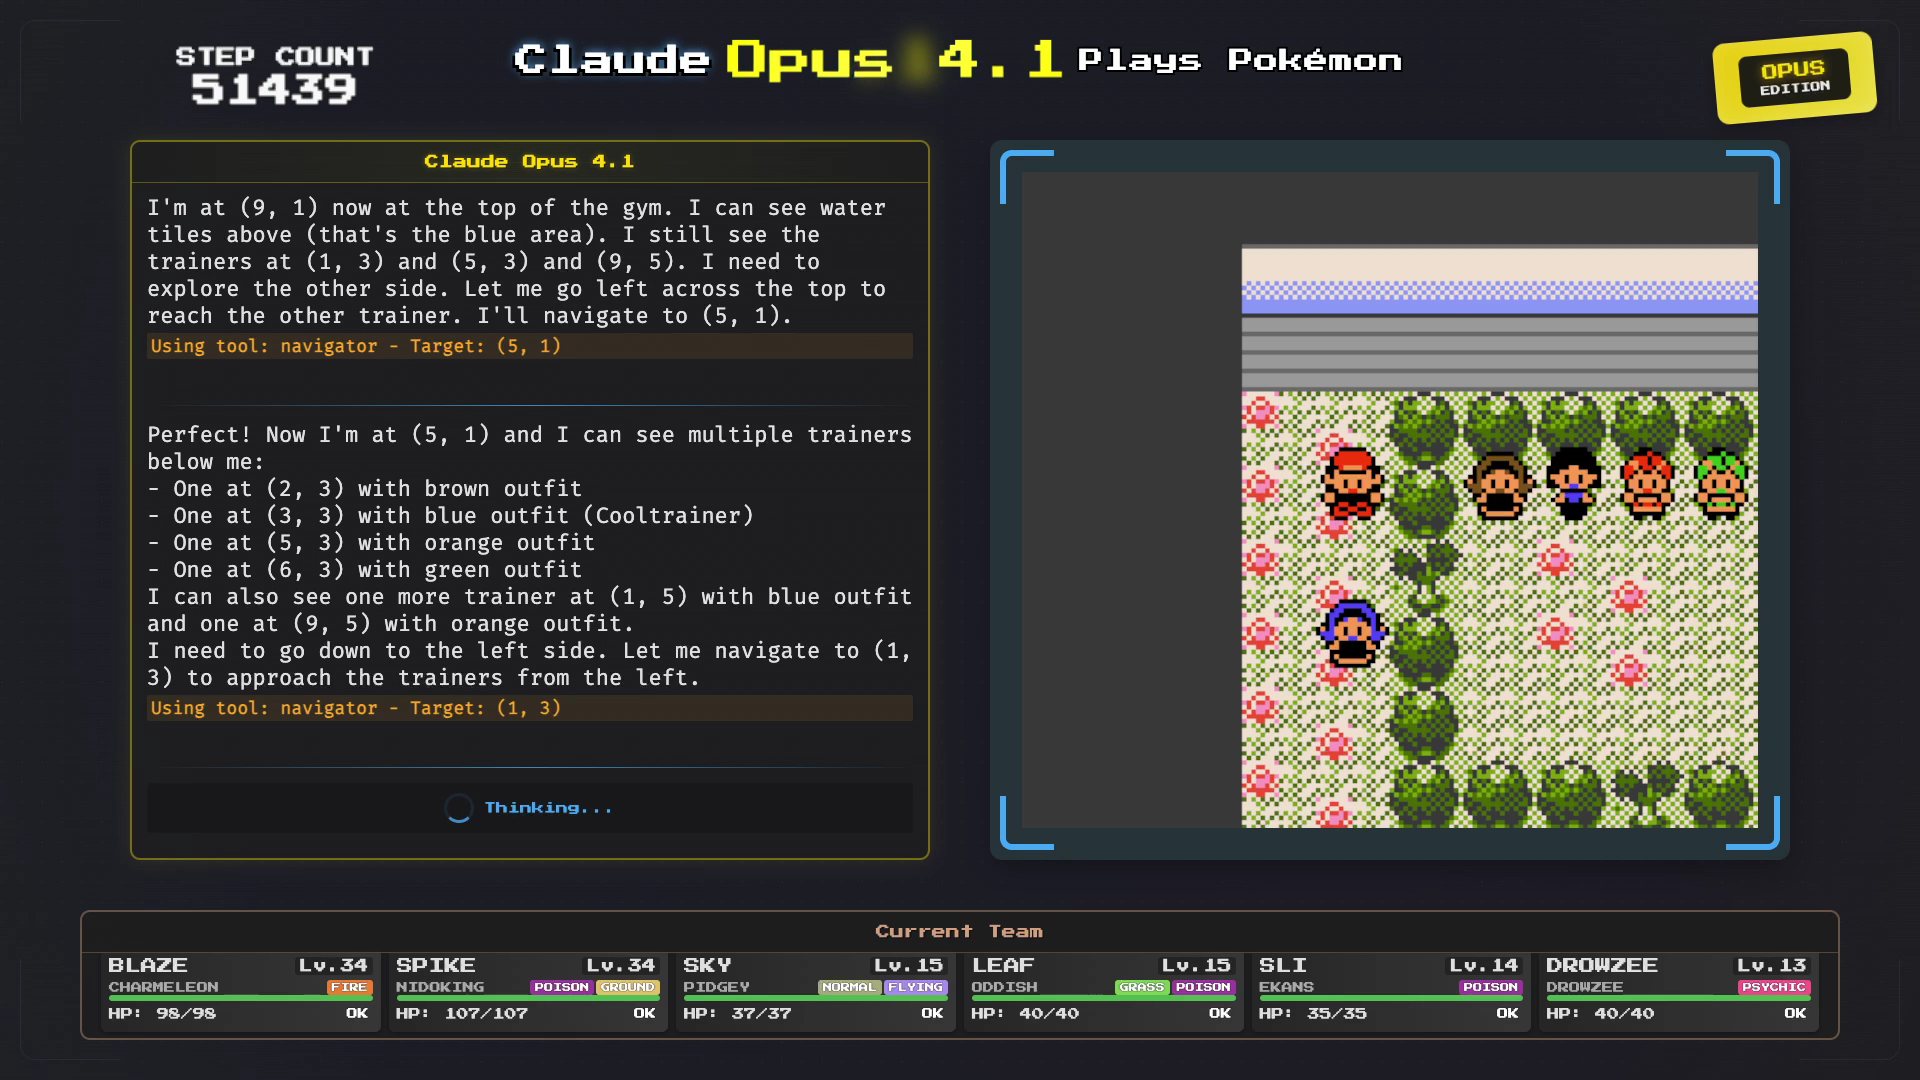
Task: Click Sli's green HP bar
Action: pos(1390,998)
